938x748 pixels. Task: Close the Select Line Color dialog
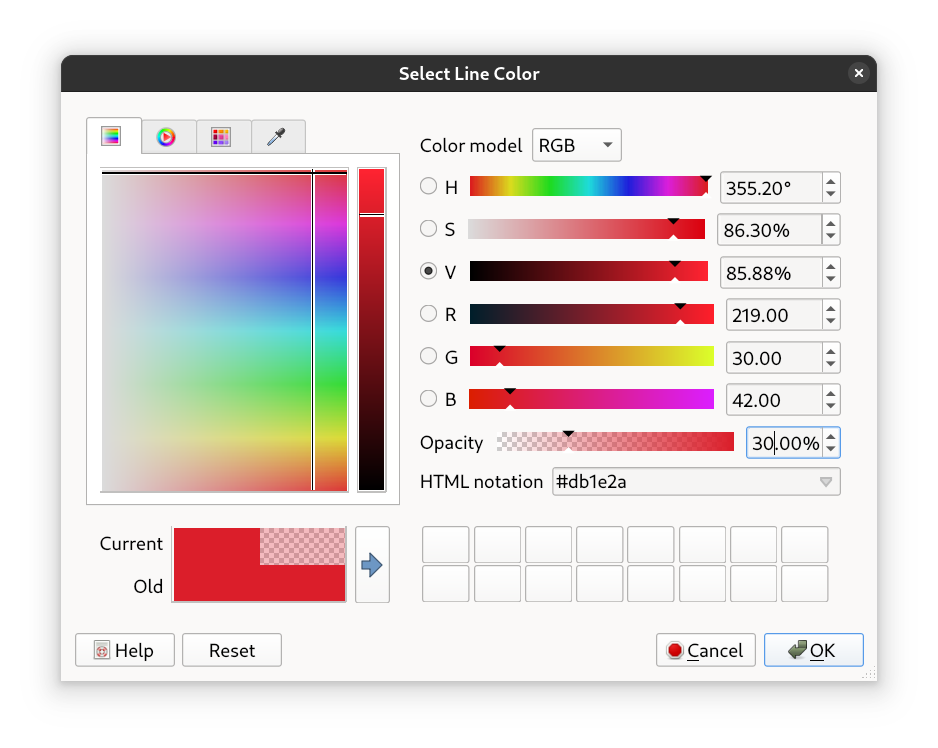(858, 73)
